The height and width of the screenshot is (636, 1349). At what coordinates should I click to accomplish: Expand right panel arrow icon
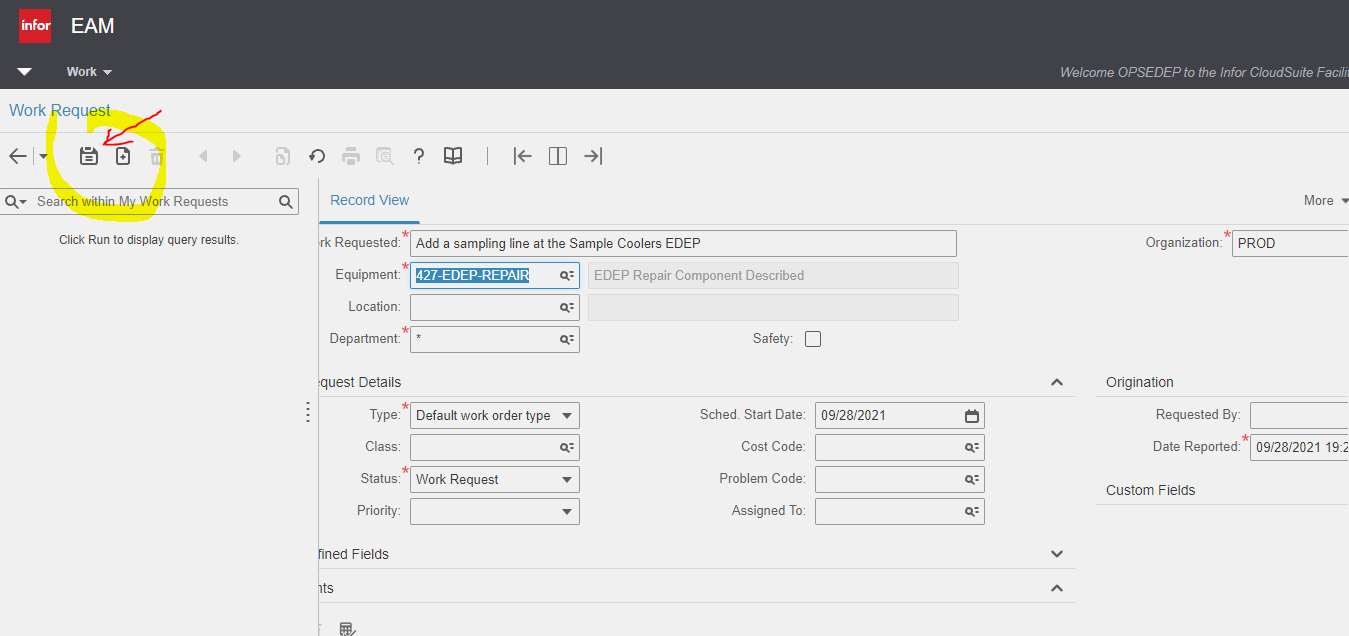[593, 156]
